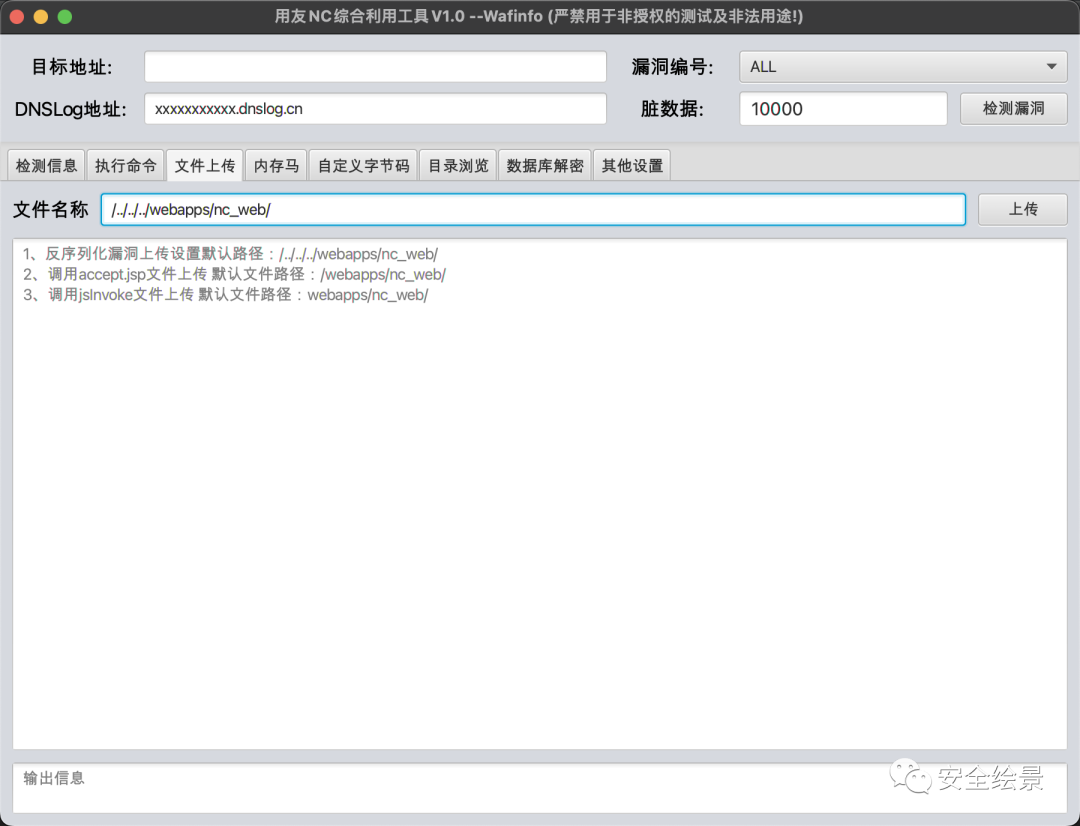Click the 脏数据 field showing 10000
The image size is (1080, 826).
843,109
